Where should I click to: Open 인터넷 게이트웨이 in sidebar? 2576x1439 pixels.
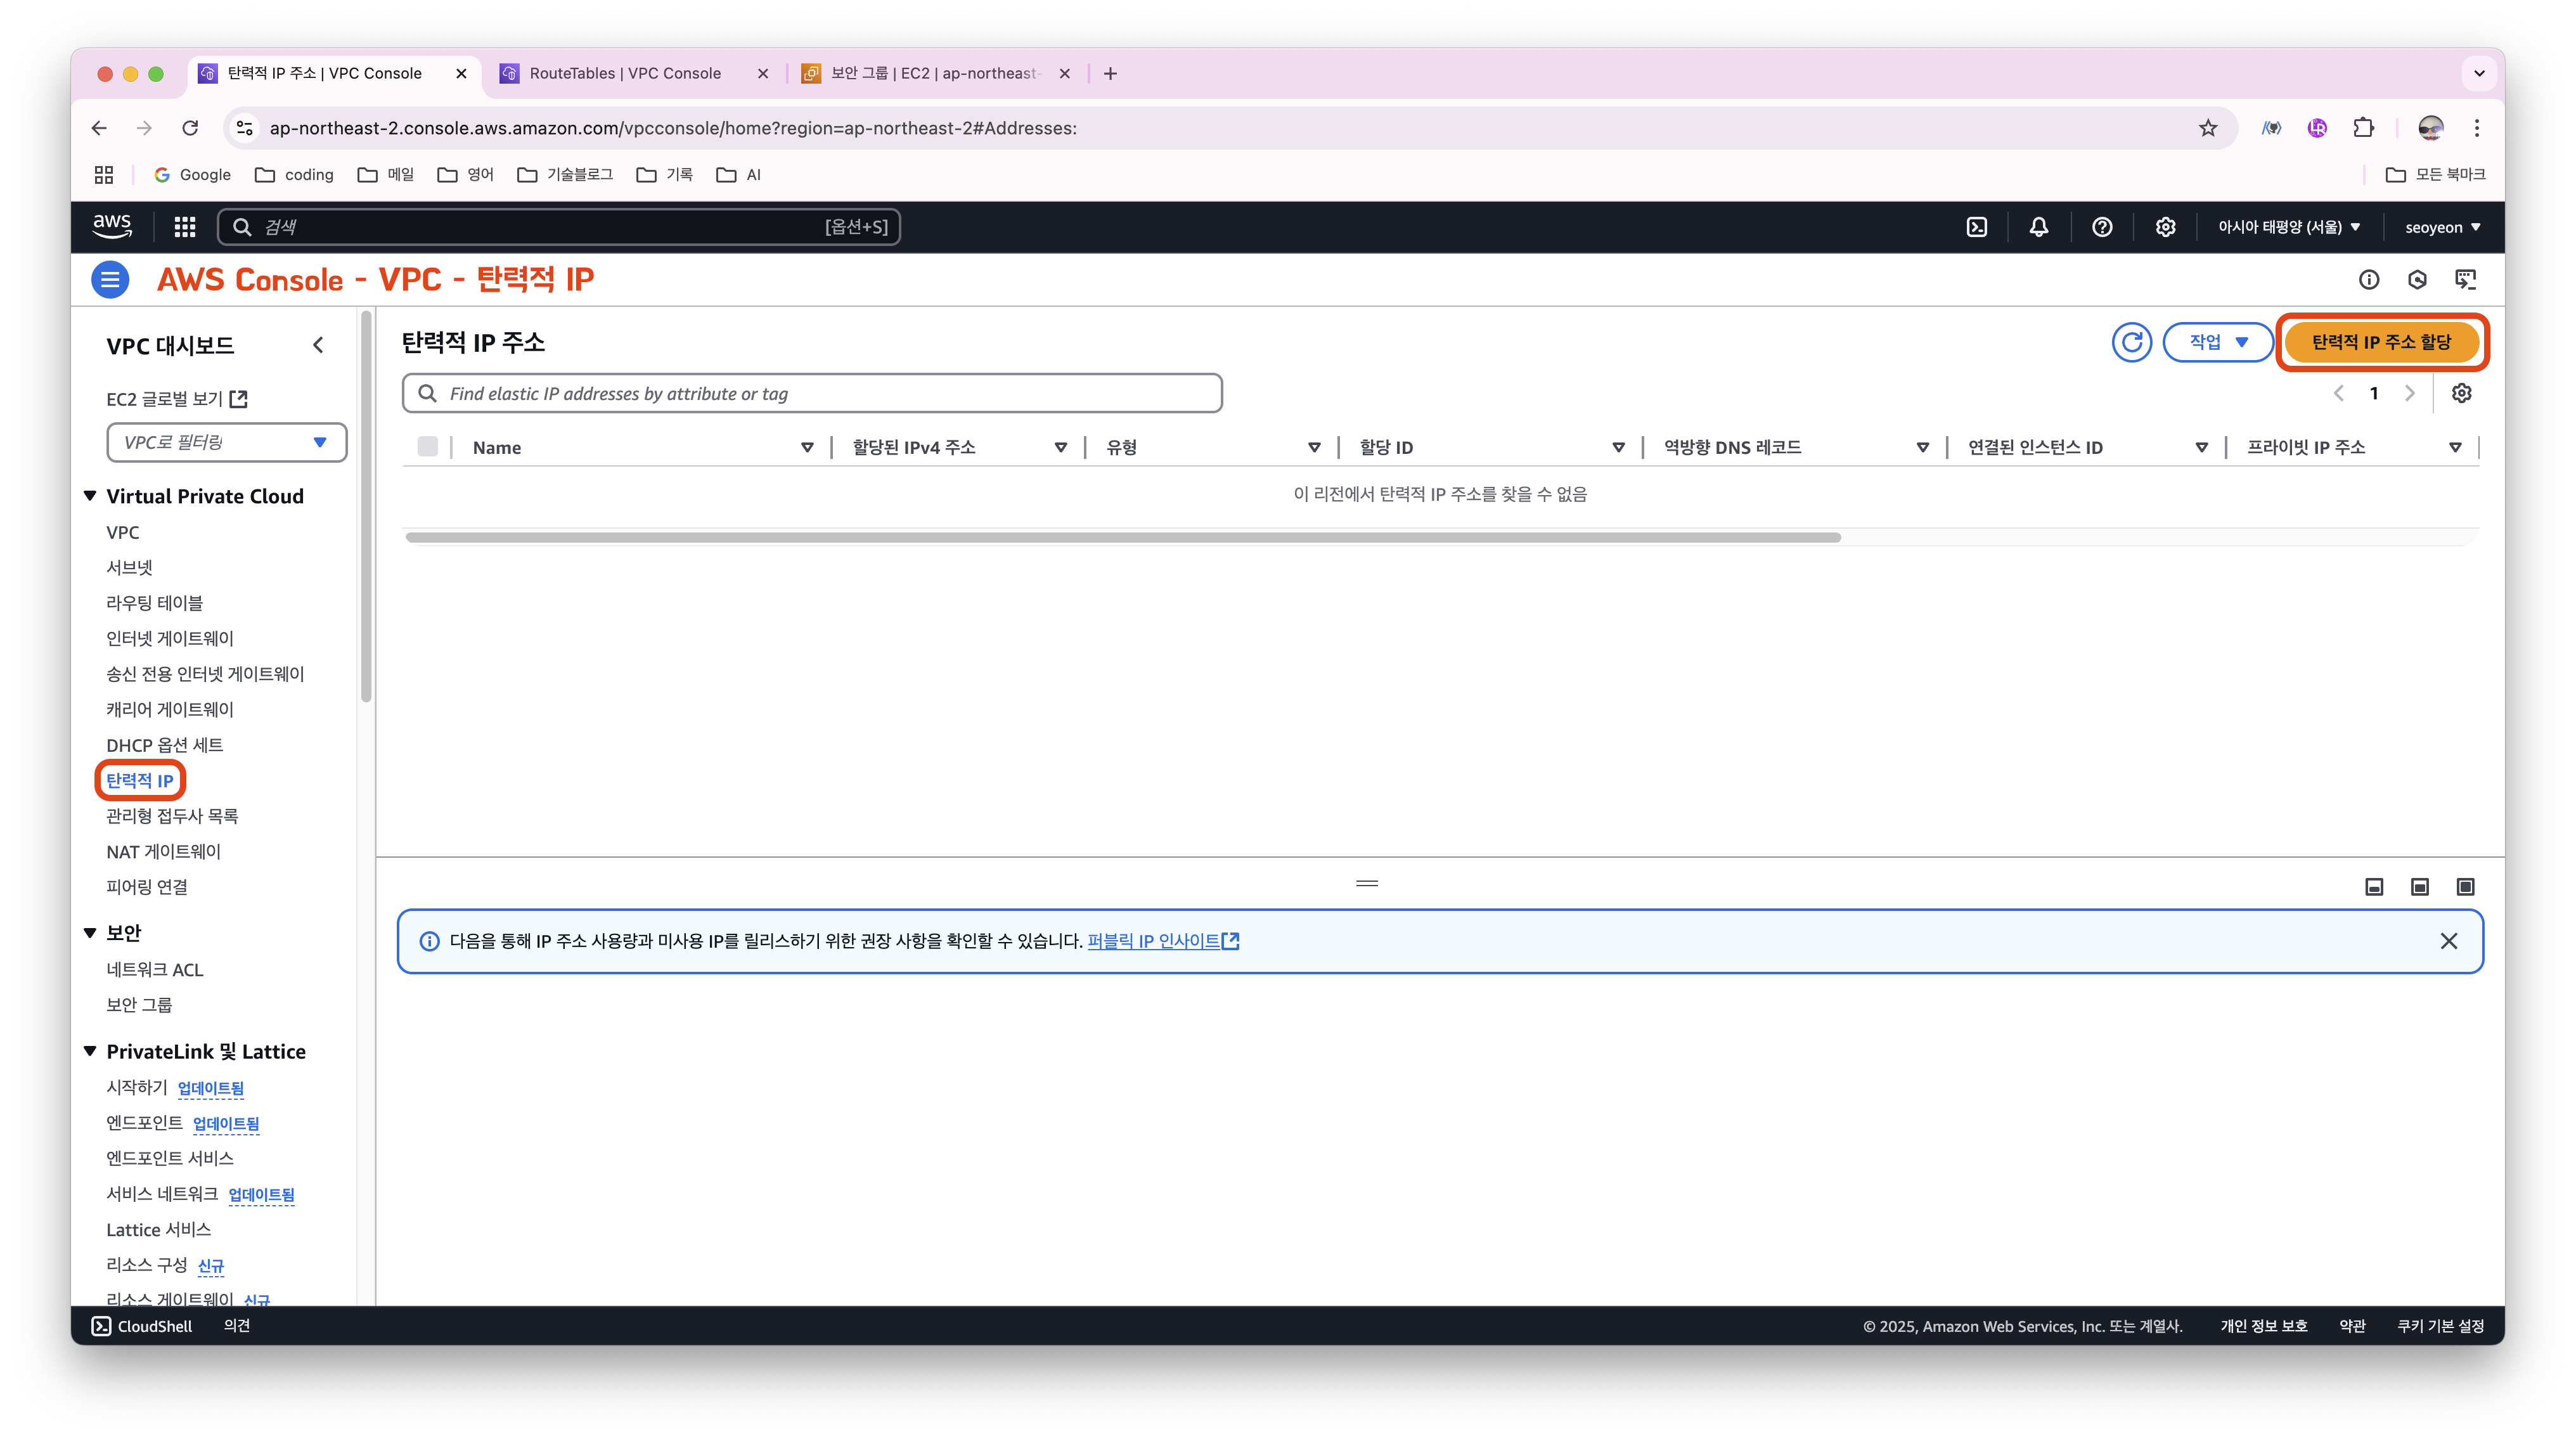coord(170,638)
